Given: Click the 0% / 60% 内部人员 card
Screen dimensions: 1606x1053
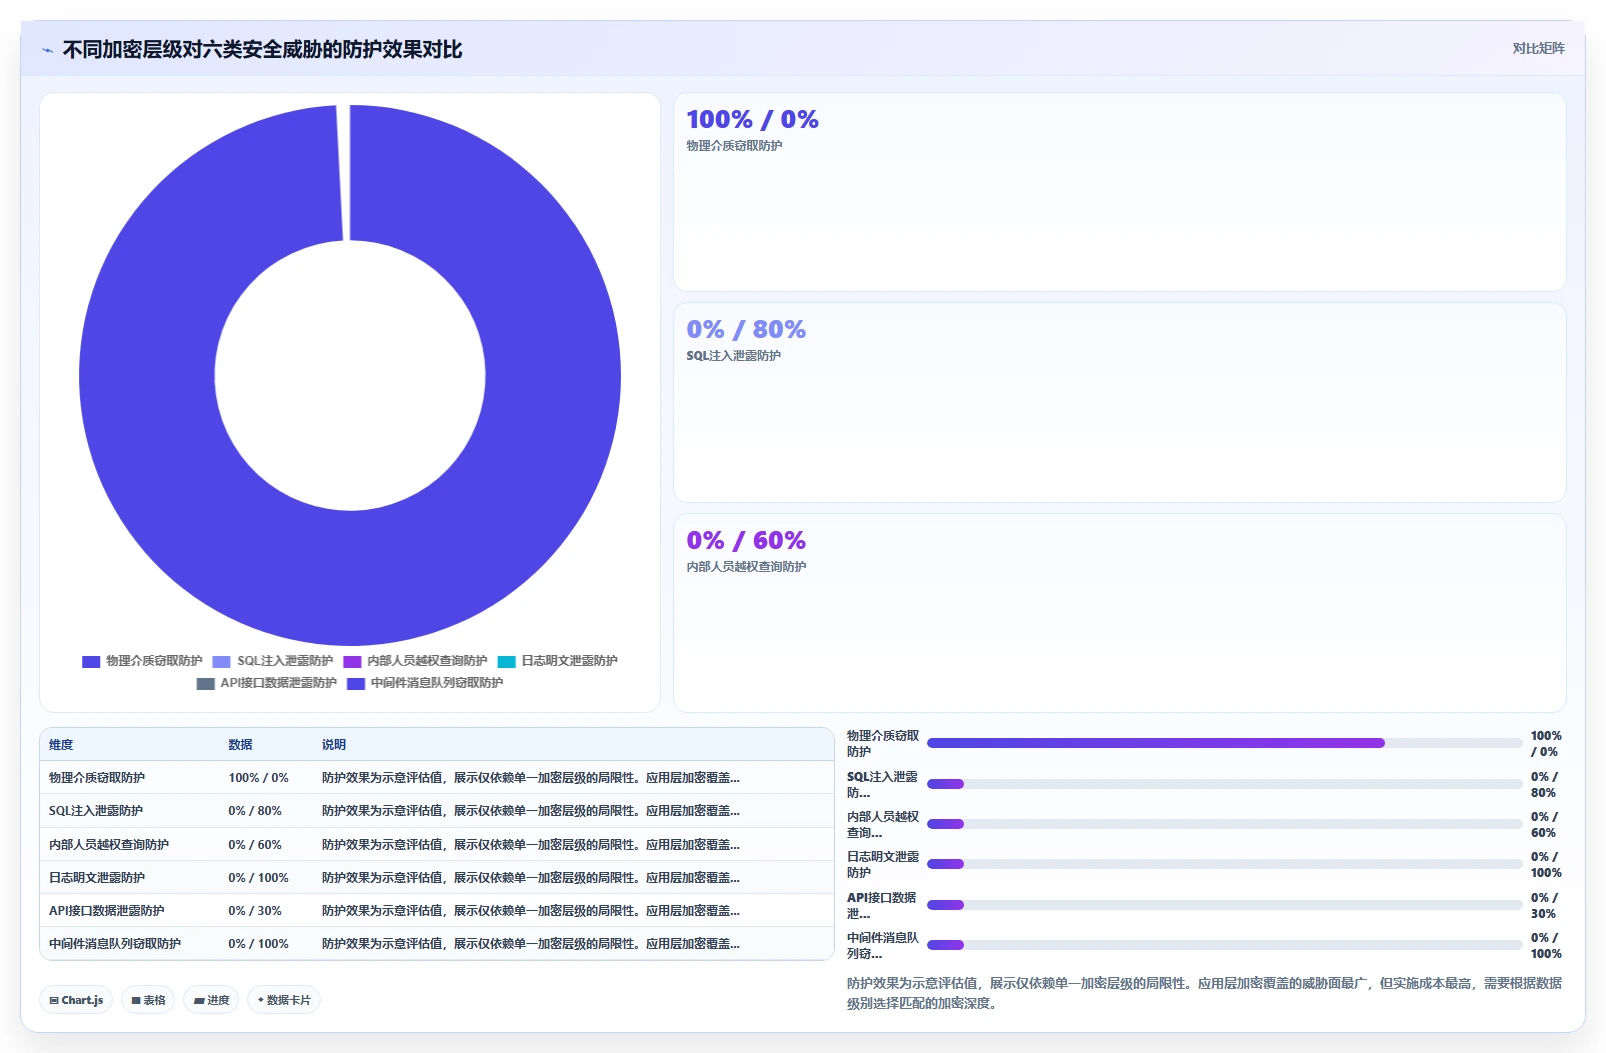Looking at the screenshot, I should (x=1119, y=613).
